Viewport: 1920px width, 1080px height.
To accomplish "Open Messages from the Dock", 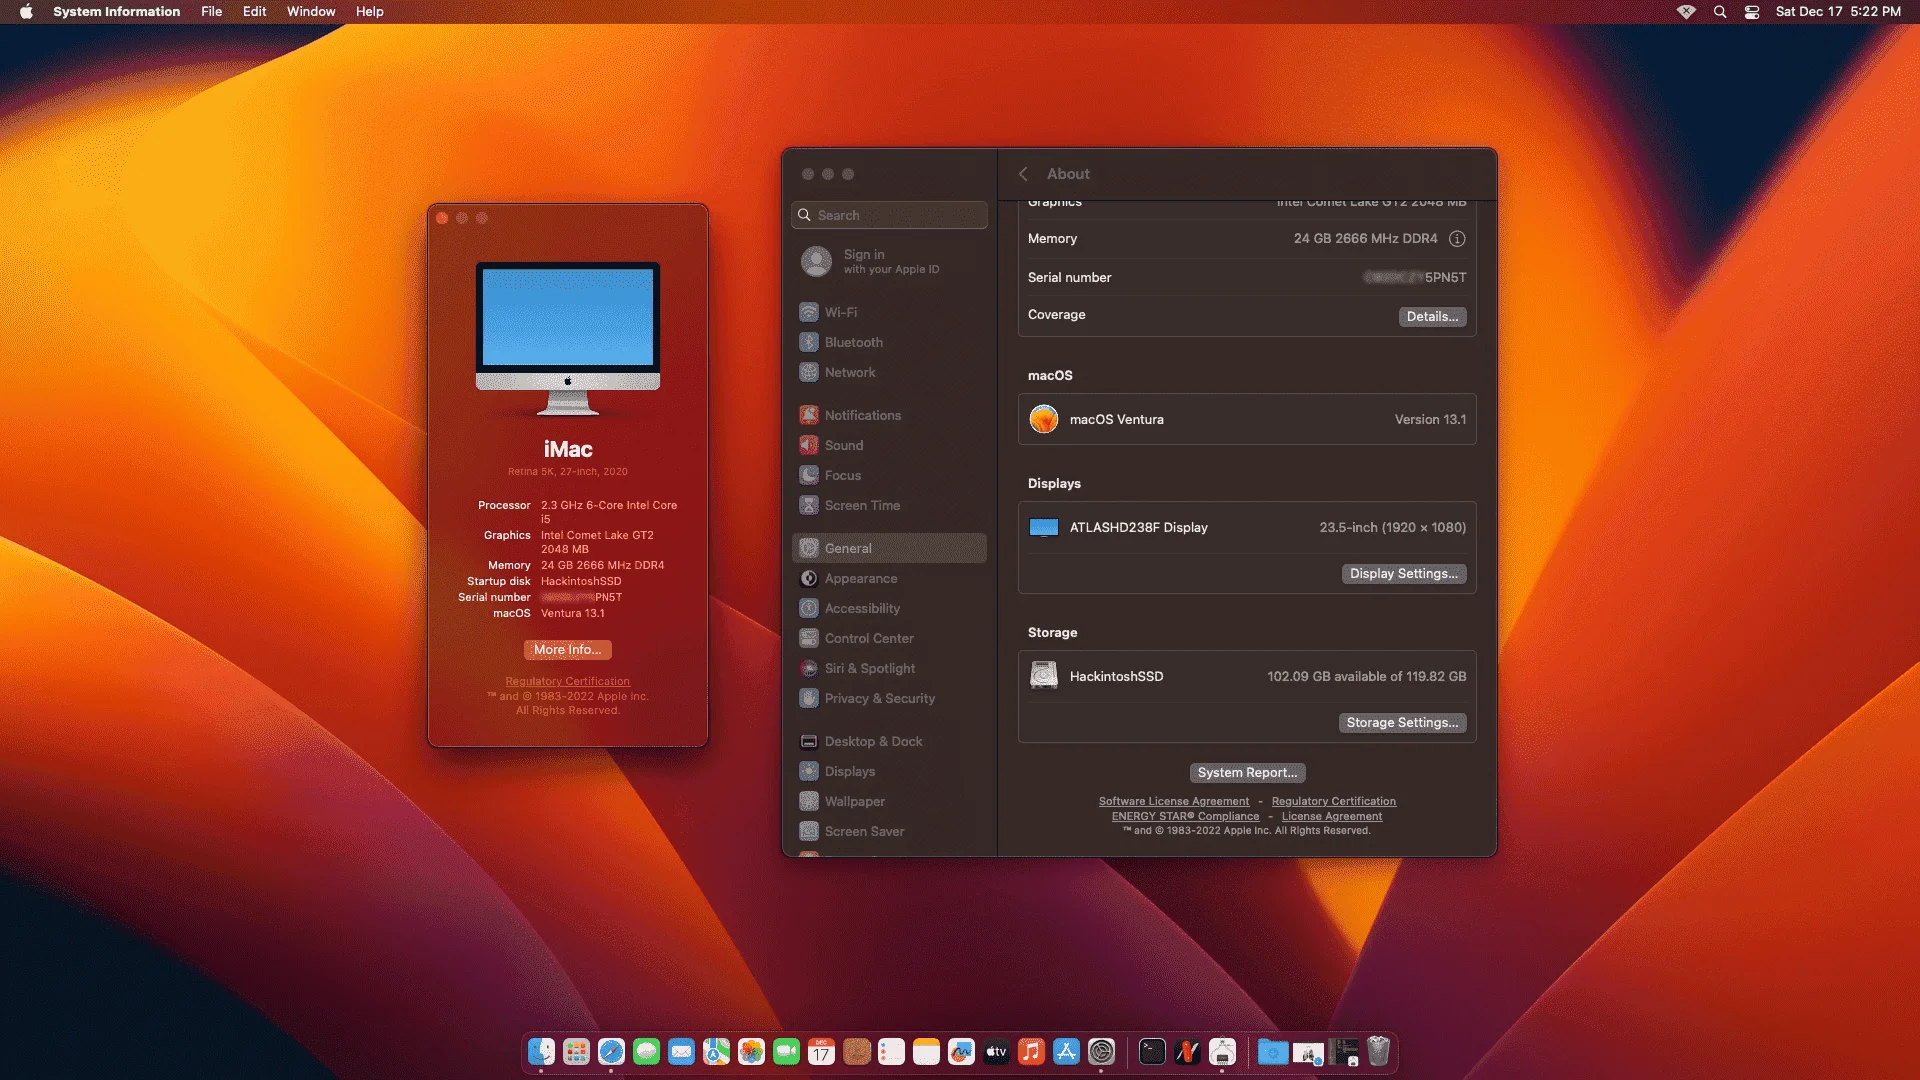I will point(646,1052).
